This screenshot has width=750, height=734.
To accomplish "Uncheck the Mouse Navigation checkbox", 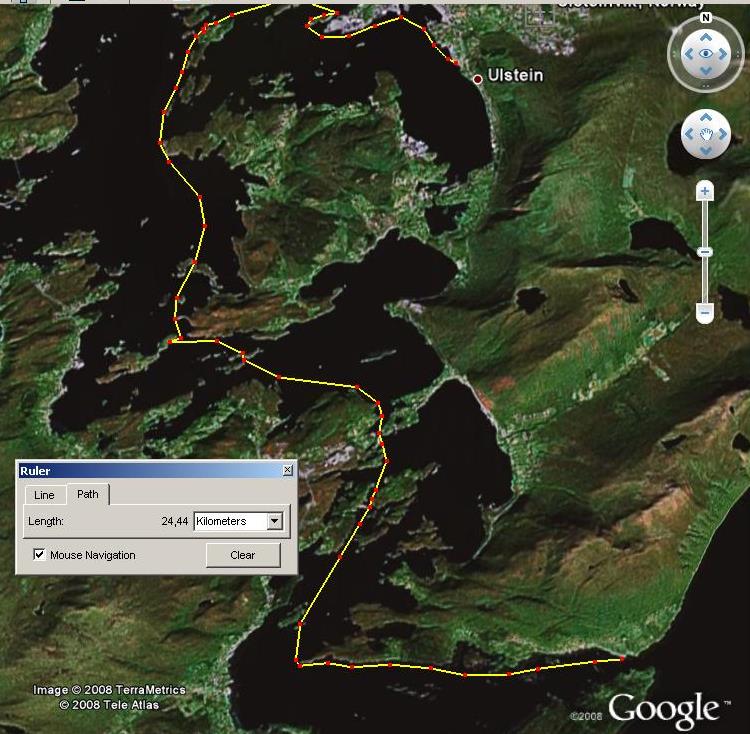I will coord(39,555).
